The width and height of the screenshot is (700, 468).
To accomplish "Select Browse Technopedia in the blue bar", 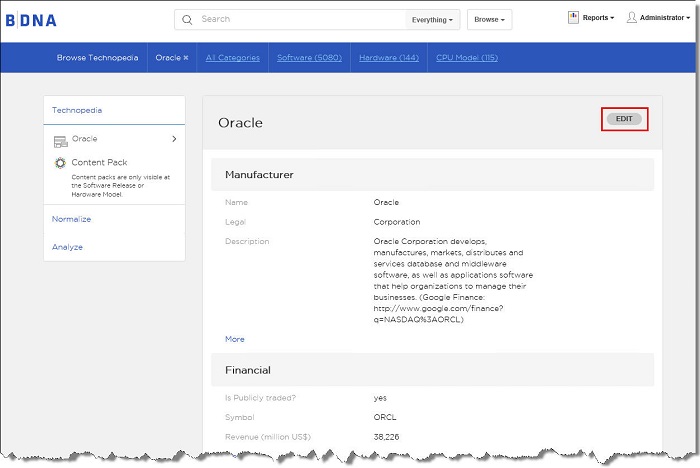I will (97, 58).
